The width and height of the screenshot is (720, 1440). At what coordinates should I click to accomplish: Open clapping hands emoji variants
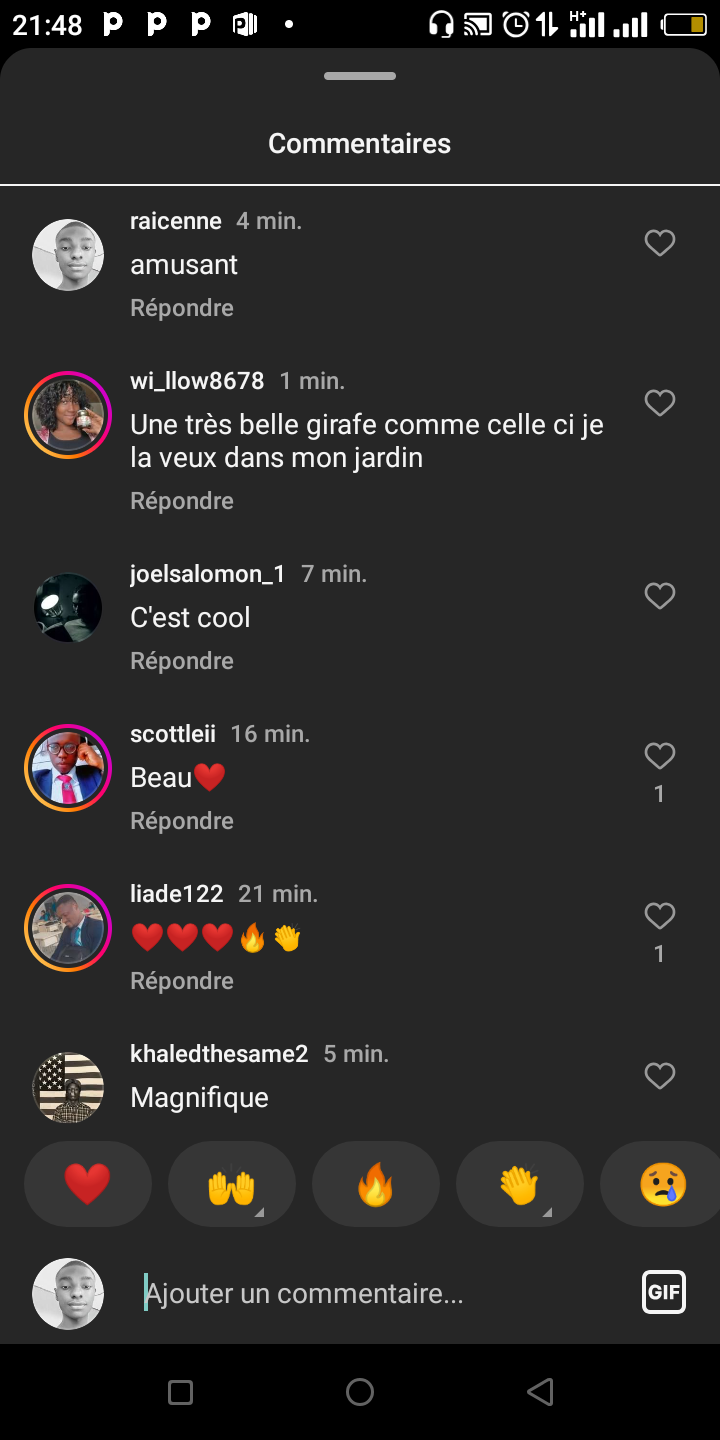click(x=520, y=1185)
